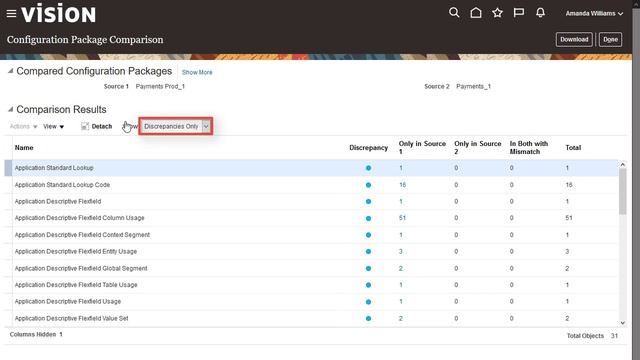The image size is (640, 360).
Task: Open Amanda Williams user menu
Action: click(594, 13)
